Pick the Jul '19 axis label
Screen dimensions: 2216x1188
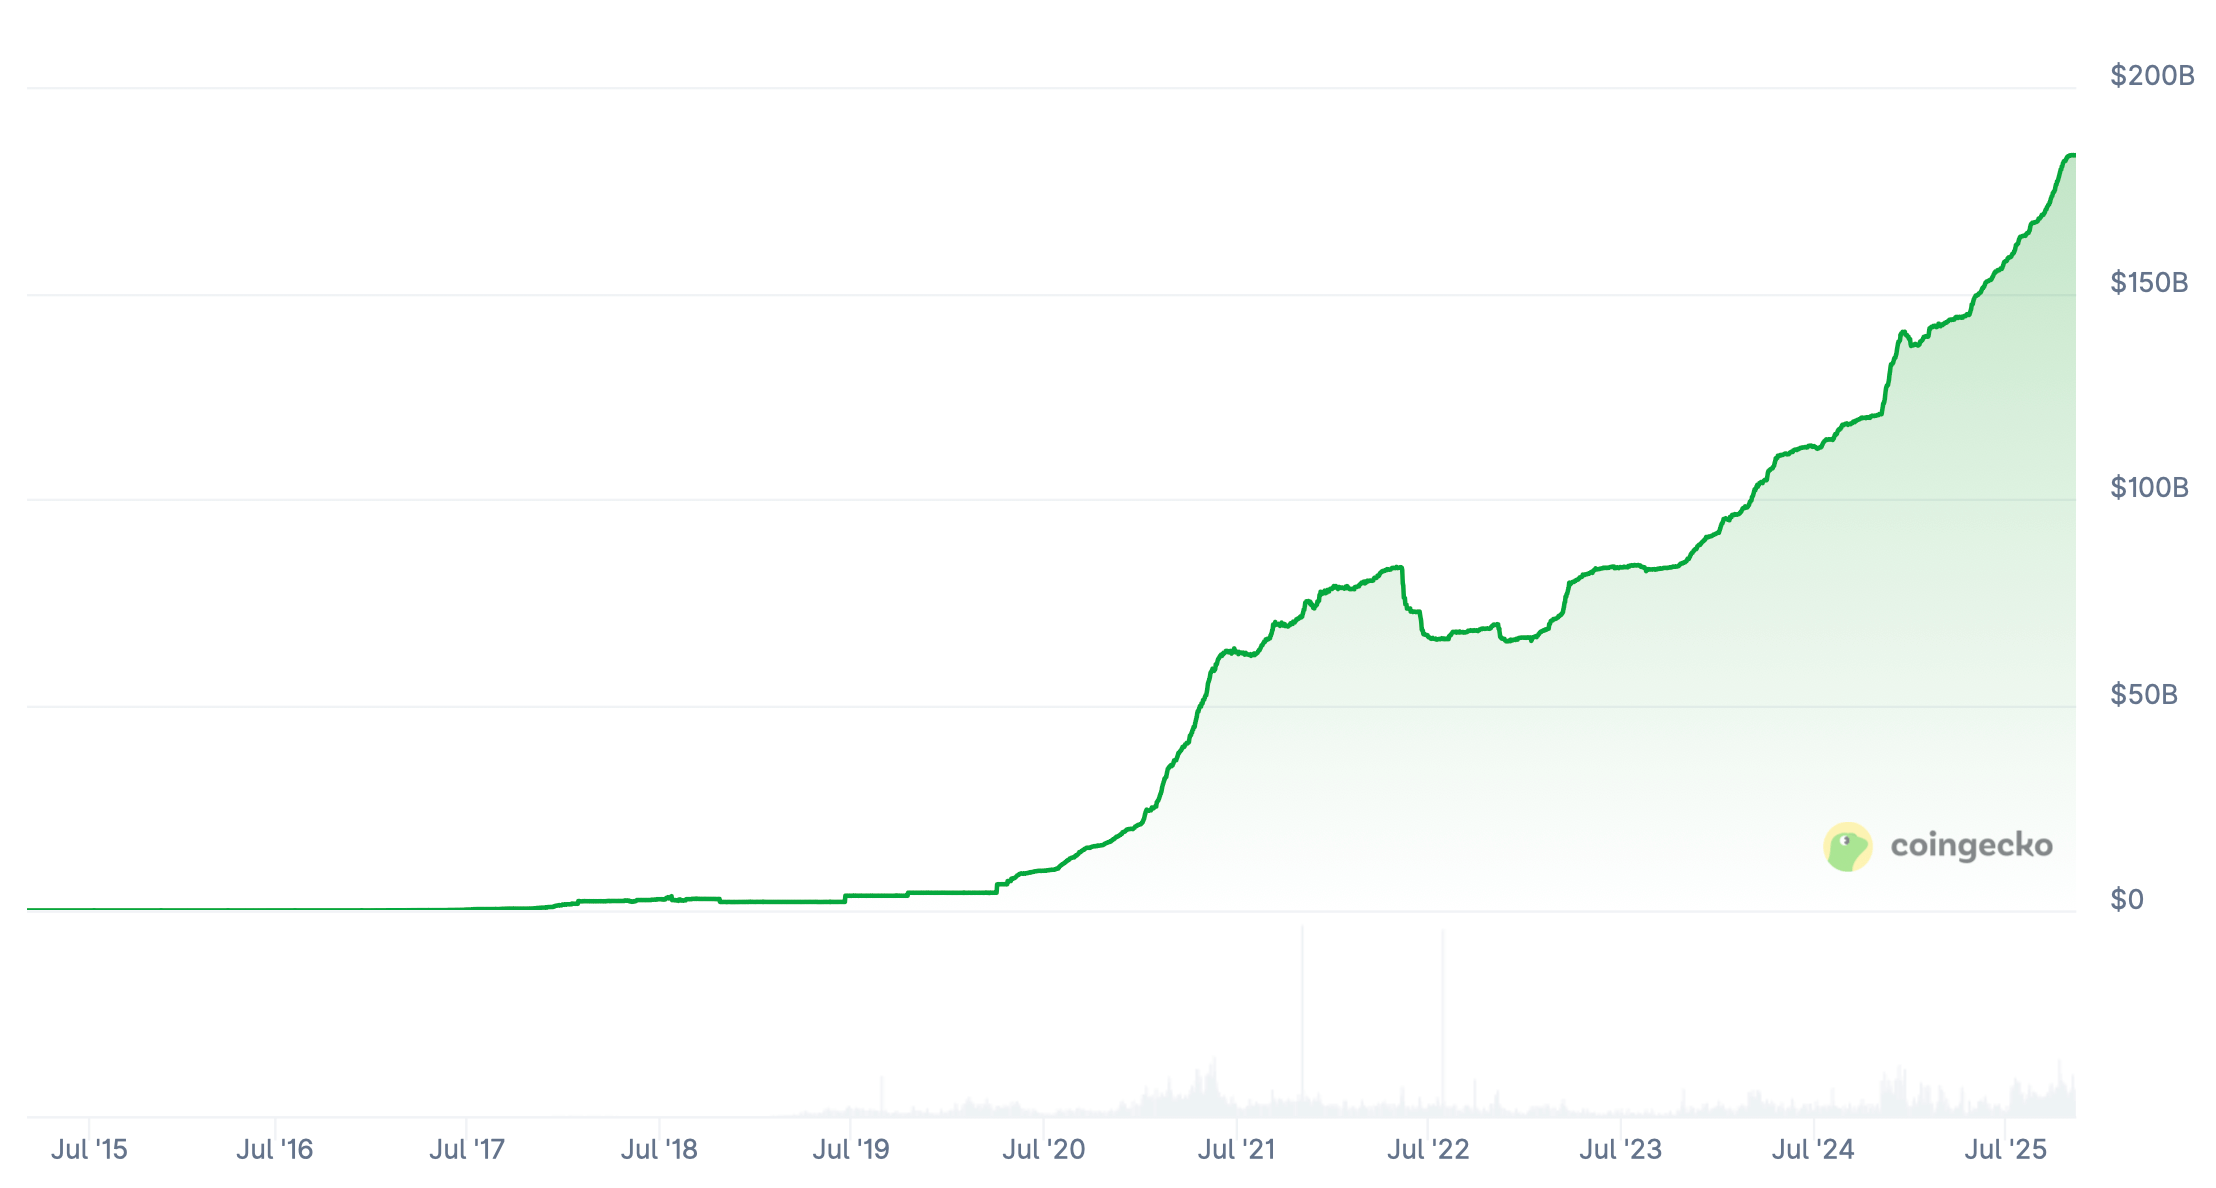(x=851, y=1149)
